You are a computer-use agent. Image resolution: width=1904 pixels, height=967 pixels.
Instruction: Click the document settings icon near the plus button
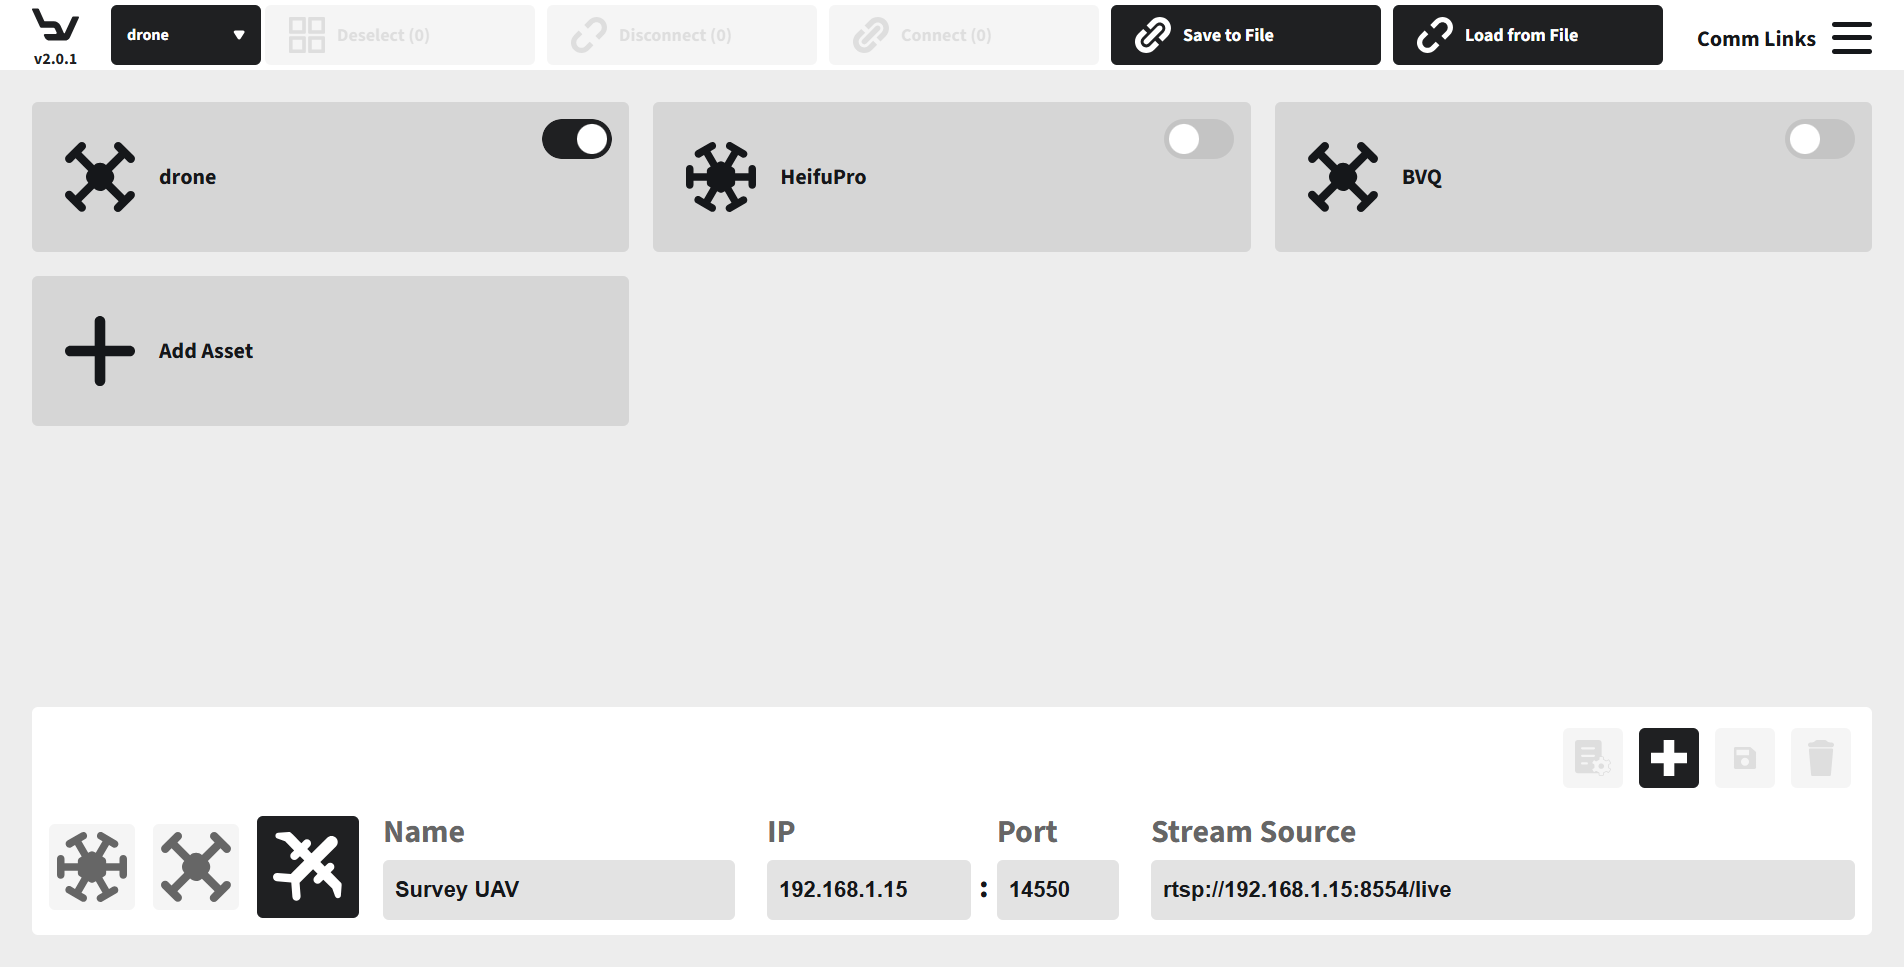[x=1592, y=758]
